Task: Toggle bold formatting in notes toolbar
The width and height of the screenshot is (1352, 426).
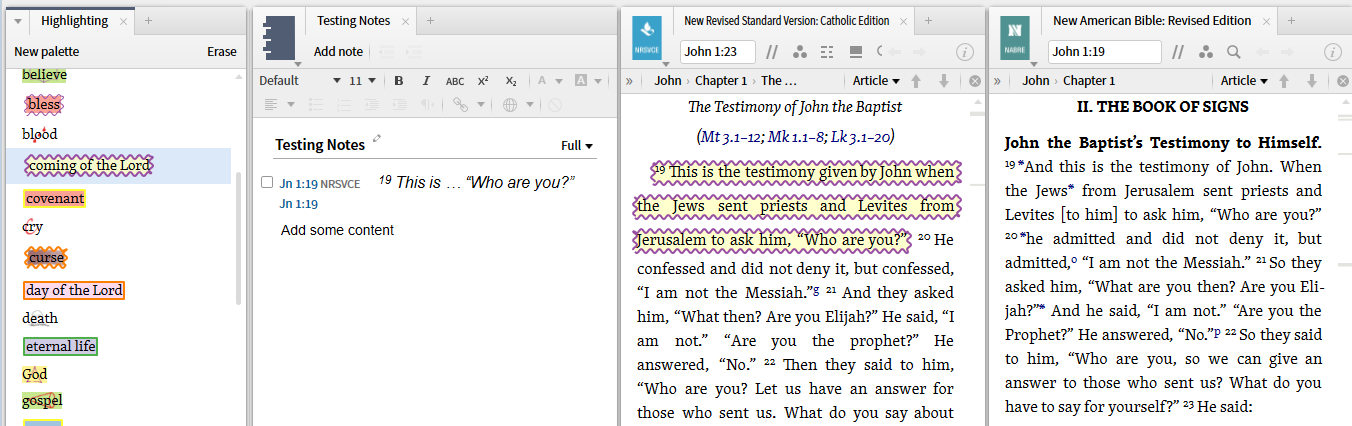Action: 399,81
